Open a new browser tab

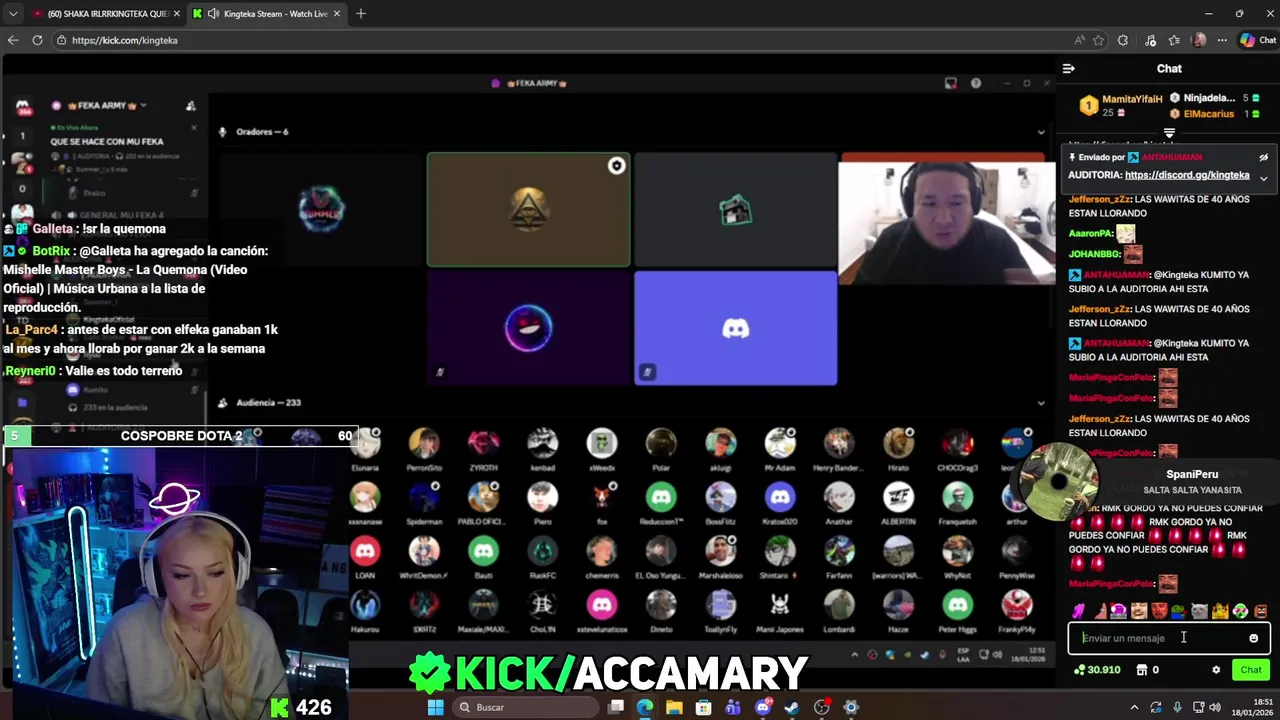[361, 14]
